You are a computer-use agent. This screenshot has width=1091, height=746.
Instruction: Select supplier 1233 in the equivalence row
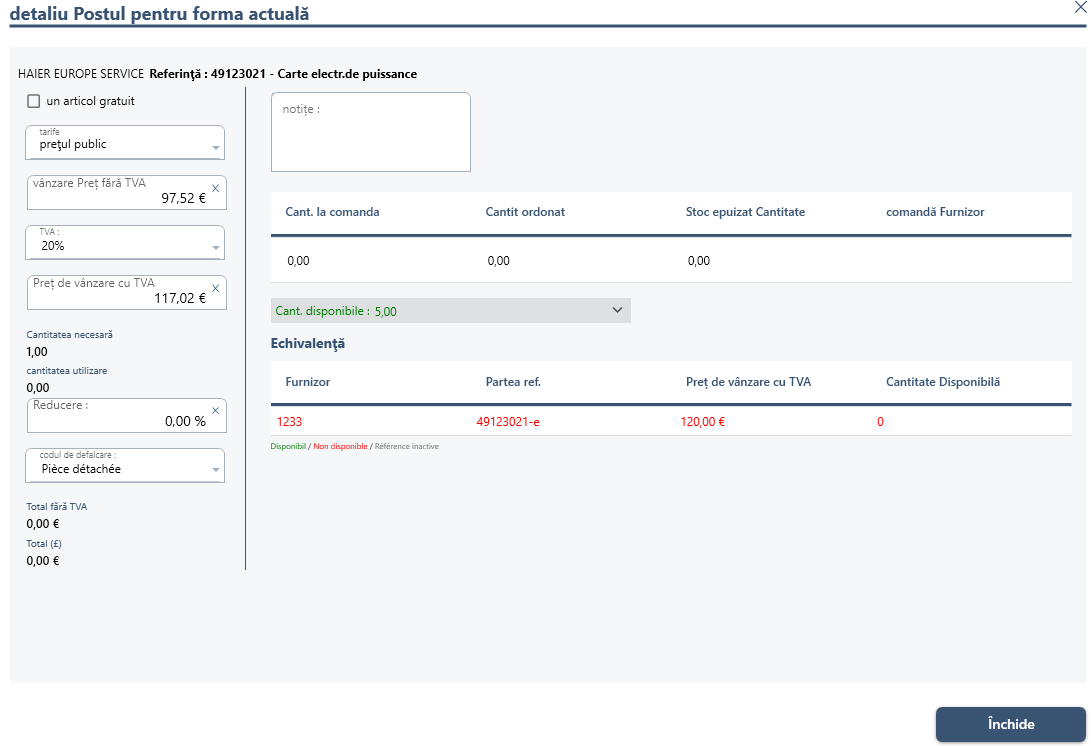[289, 422]
